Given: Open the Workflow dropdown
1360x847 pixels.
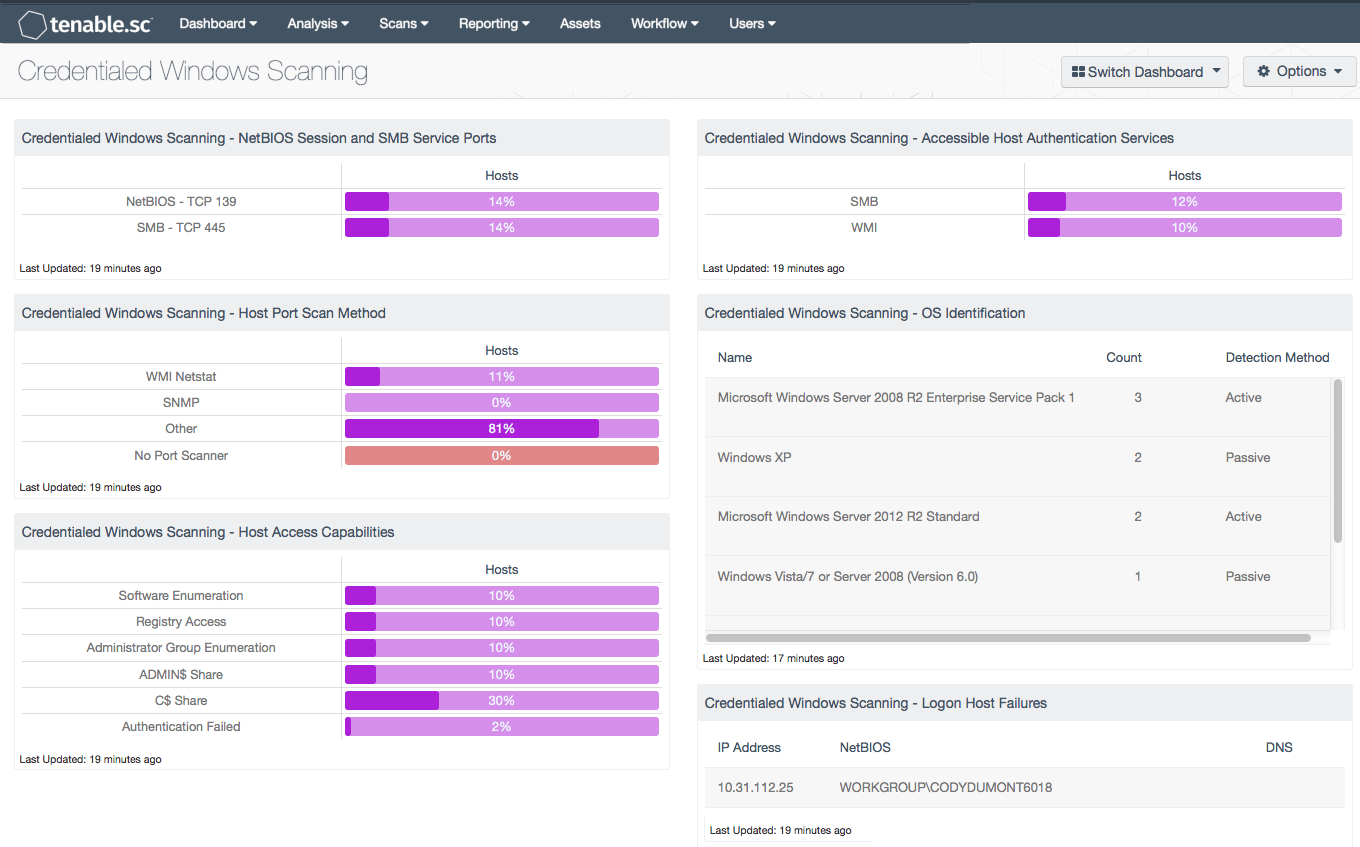Looking at the screenshot, I should click(x=664, y=22).
